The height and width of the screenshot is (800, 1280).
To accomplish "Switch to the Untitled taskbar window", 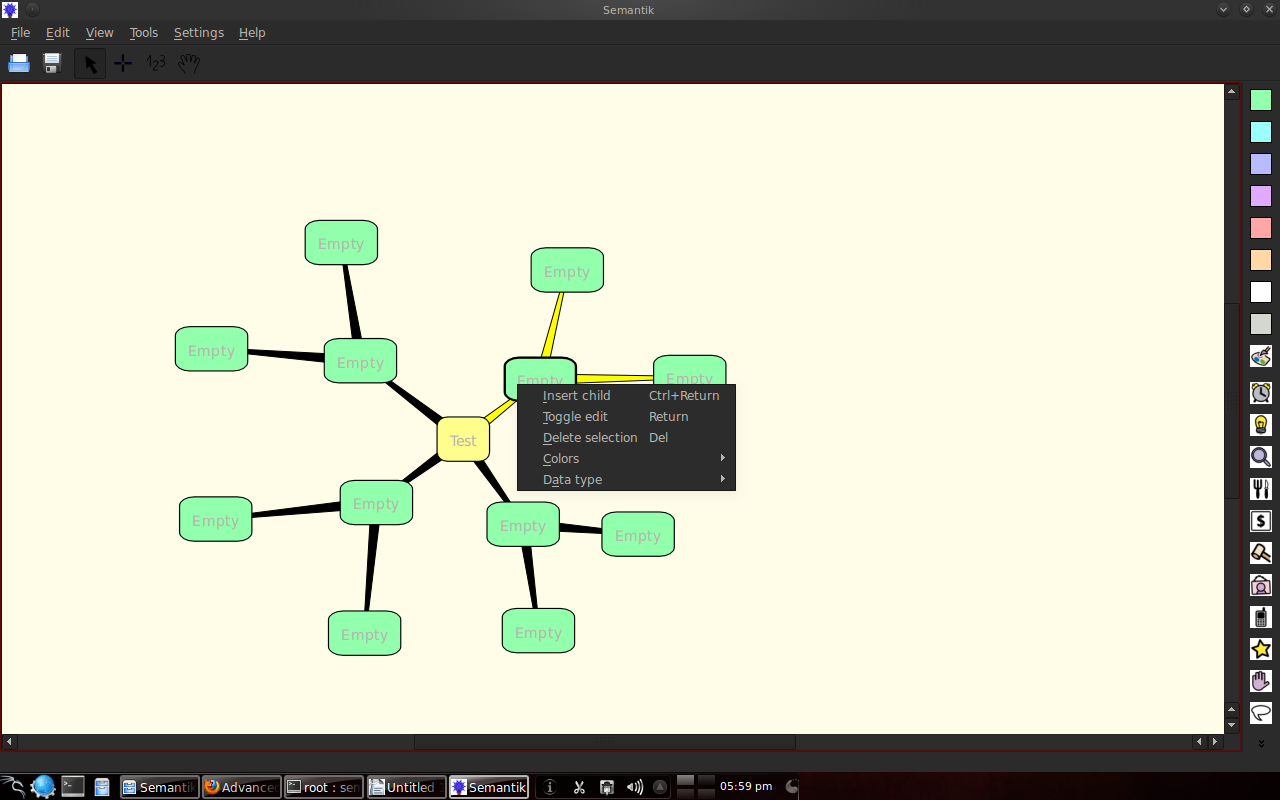I will 406,787.
